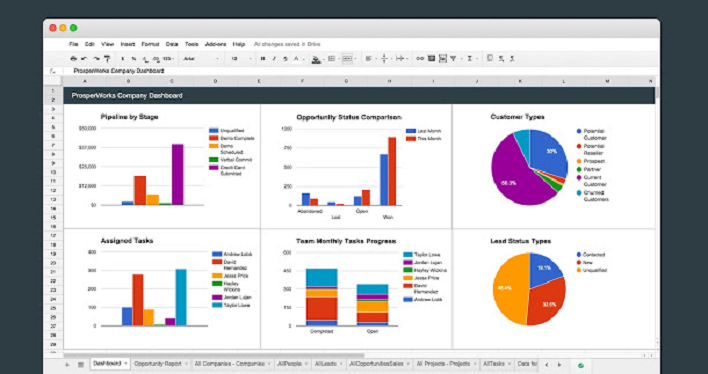The image size is (708, 374).
Task: Click the Borders grid icon
Action: [331, 58]
